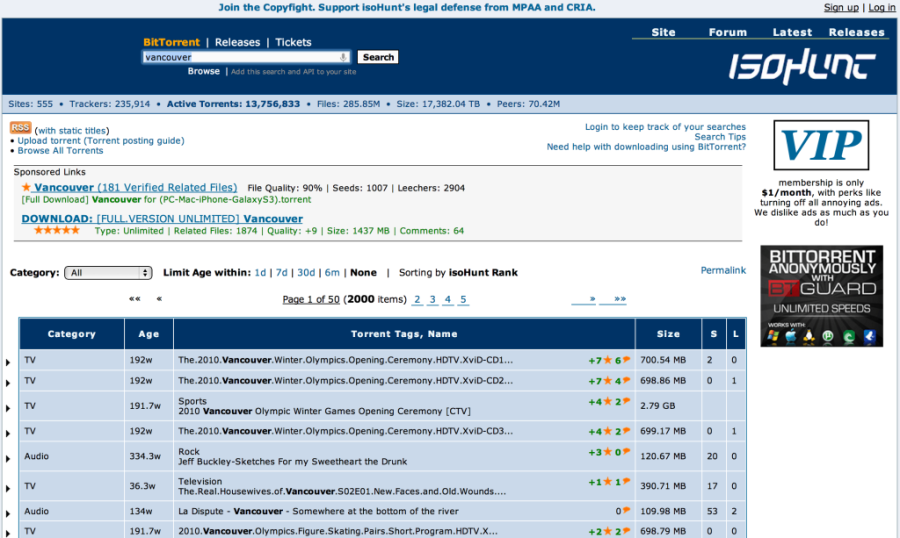Sort by seeds S column header
The image size is (900, 538).
[713, 334]
